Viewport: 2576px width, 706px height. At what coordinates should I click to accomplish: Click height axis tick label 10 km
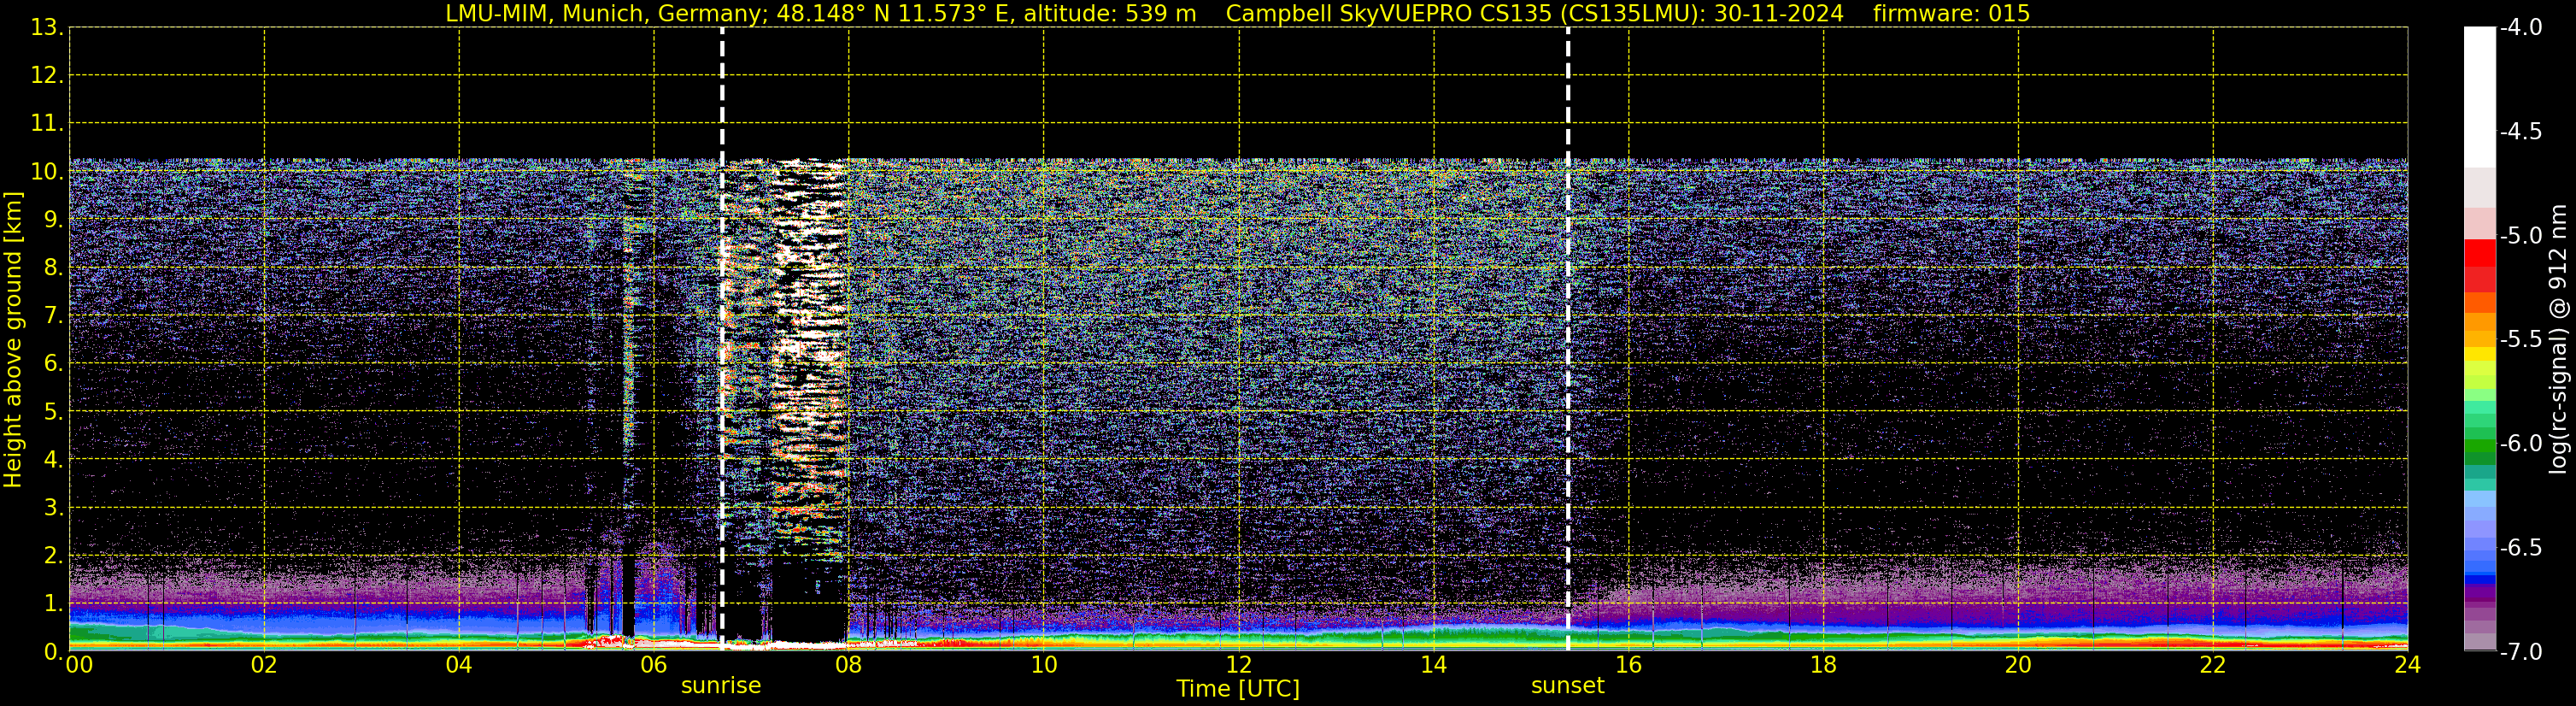click(x=46, y=172)
